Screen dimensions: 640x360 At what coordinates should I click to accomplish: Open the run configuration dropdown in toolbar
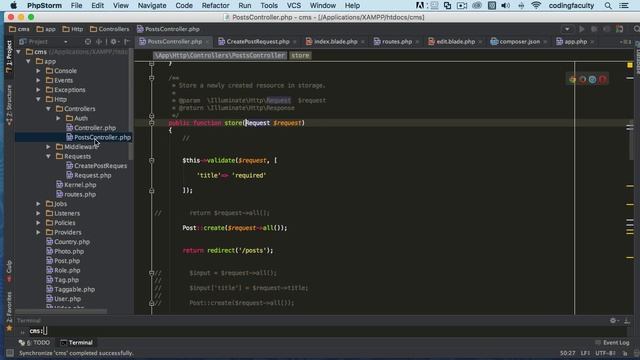(567, 29)
